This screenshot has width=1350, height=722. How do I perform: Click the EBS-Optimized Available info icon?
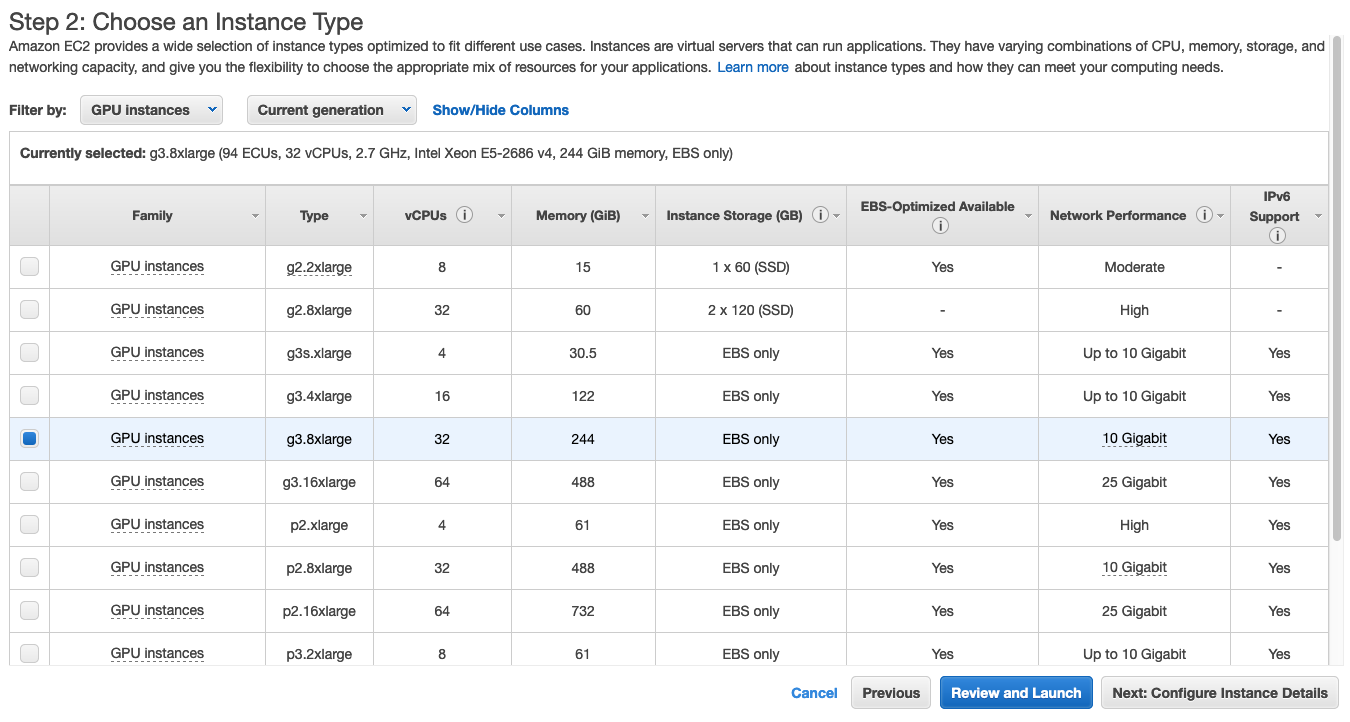[x=940, y=225]
